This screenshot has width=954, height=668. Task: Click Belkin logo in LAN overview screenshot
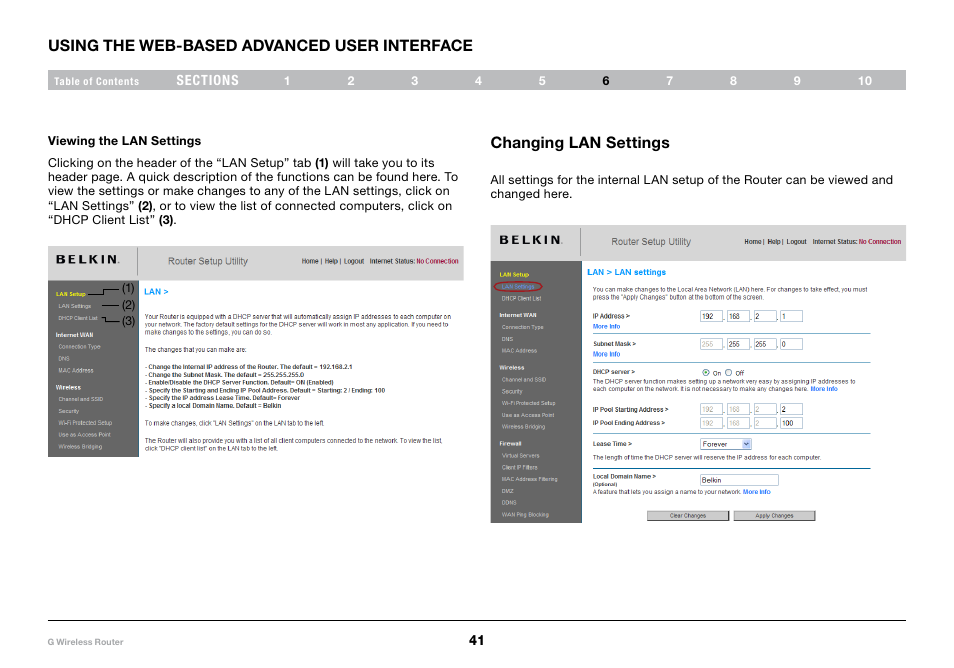point(88,259)
